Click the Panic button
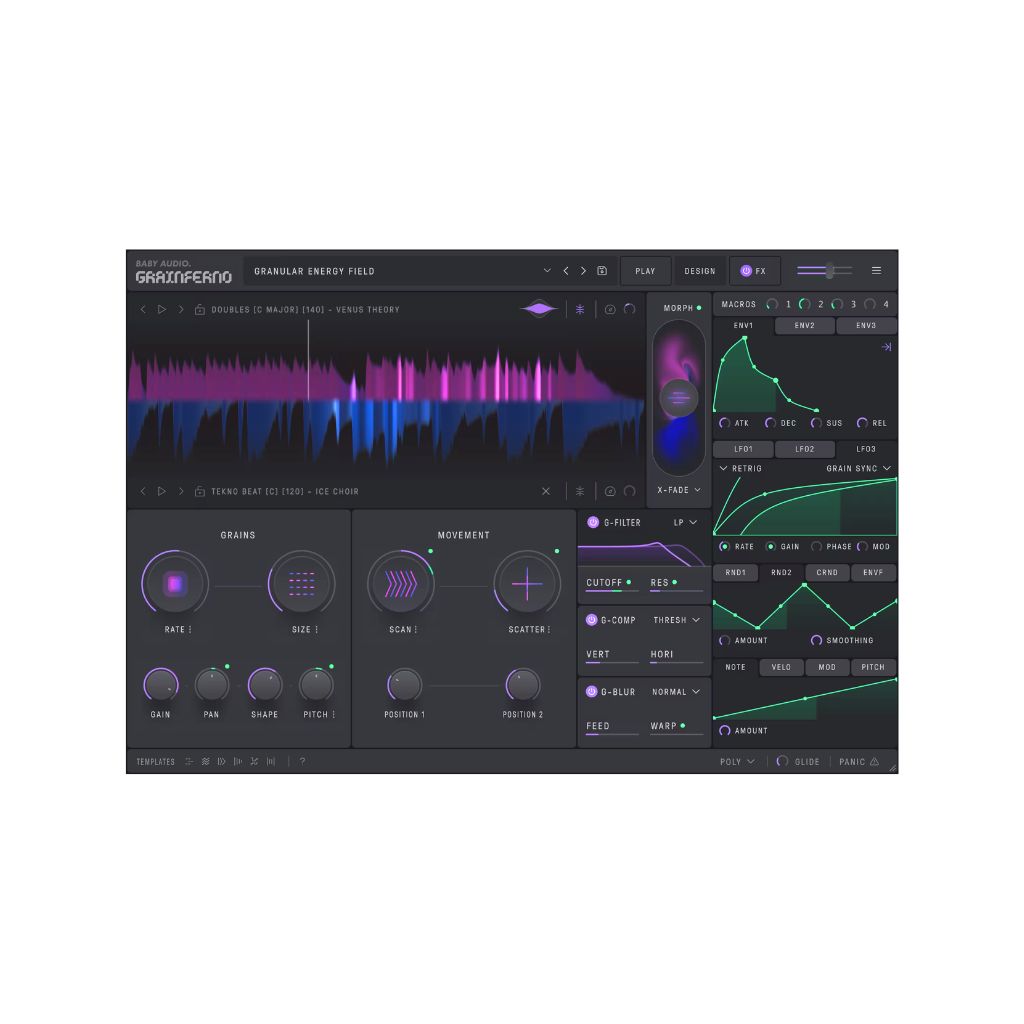The width and height of the screenshot is (1024, 1024). tap(859, 761)
